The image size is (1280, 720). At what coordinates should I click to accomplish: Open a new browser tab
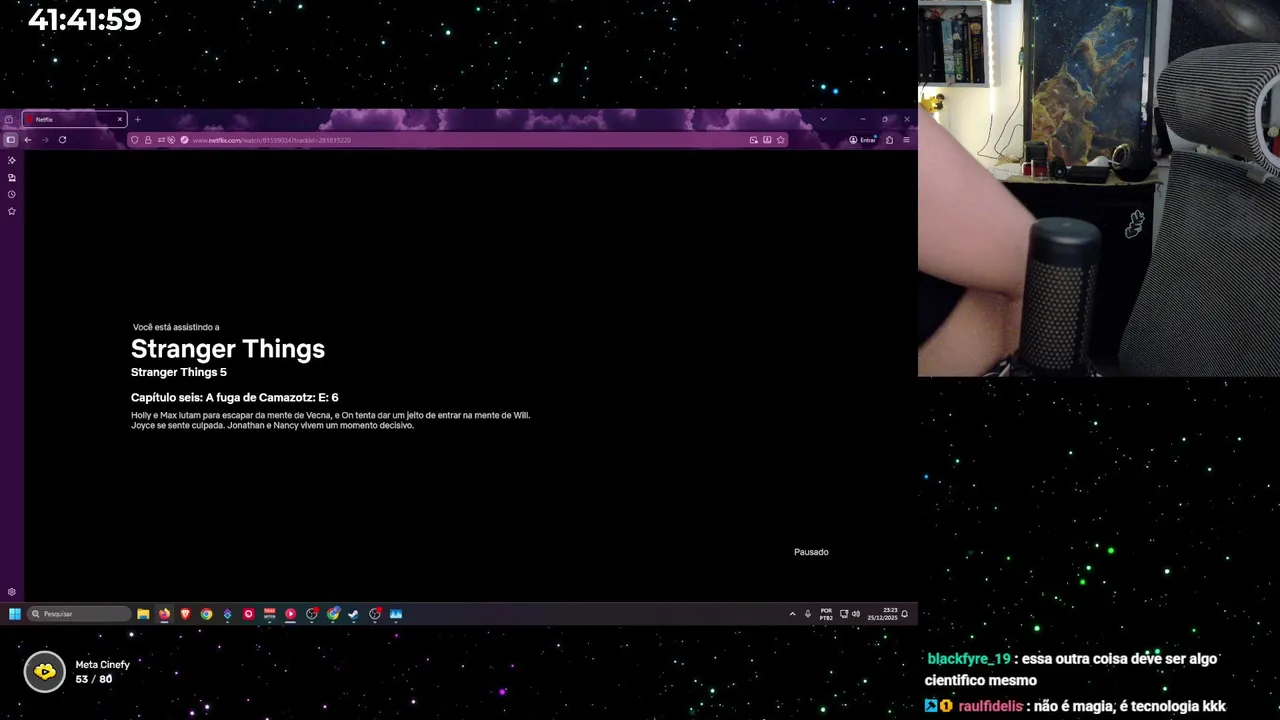coord(138,120)
